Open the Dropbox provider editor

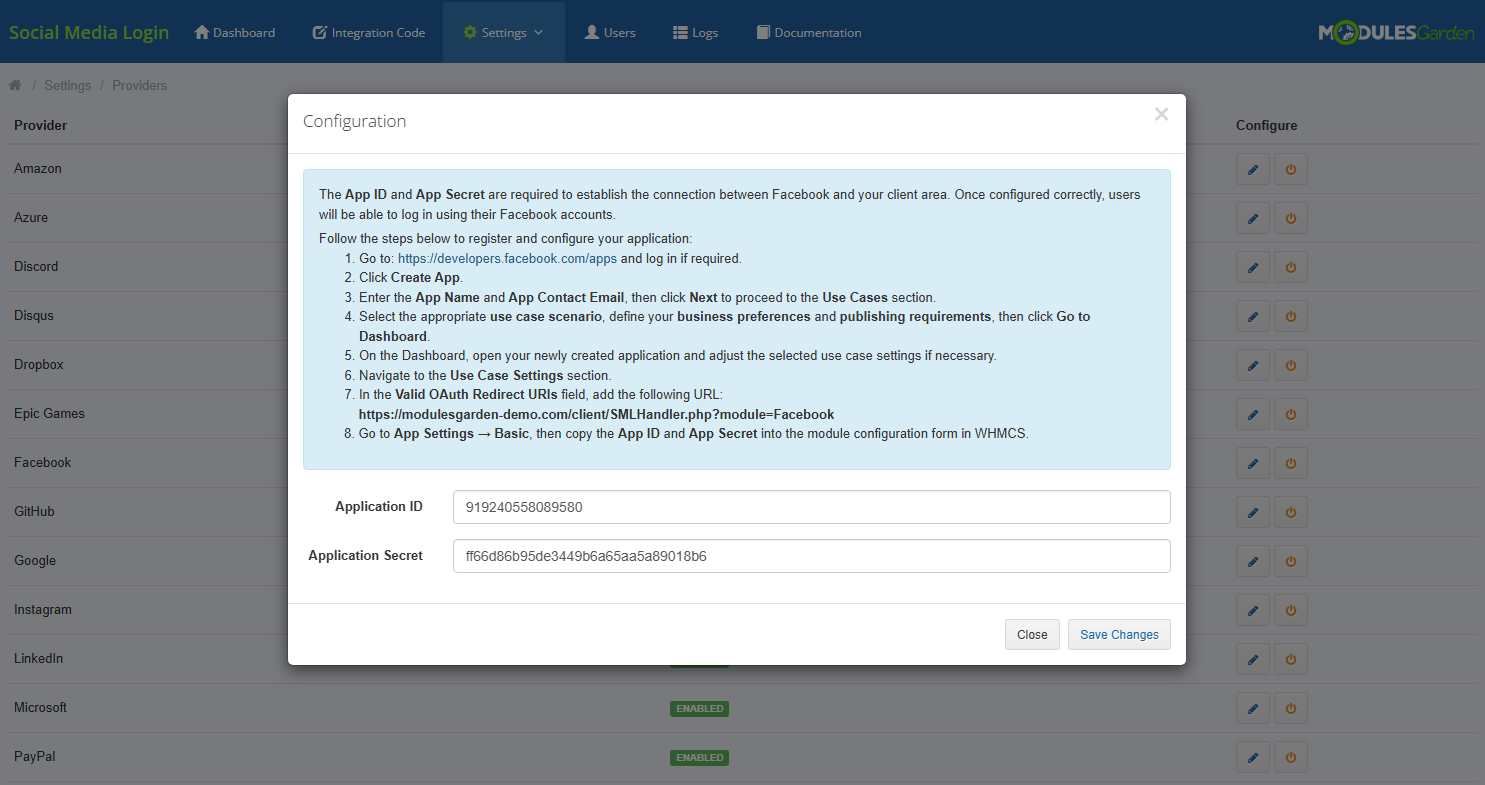tap(1253, 364)
